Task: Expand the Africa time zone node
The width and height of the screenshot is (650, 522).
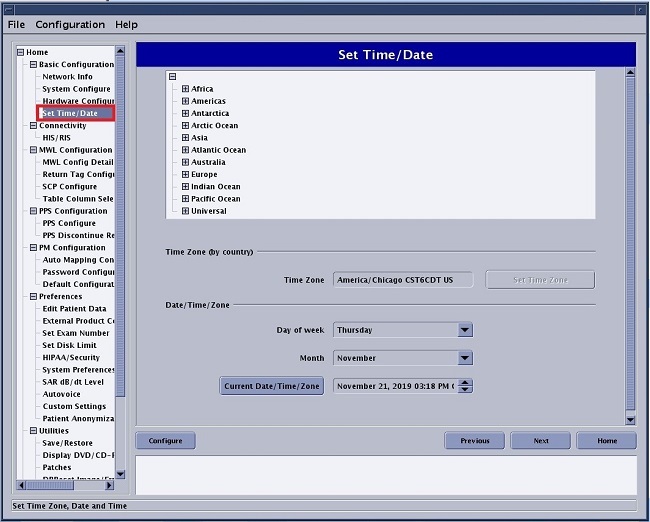Action: pos(185,89)
